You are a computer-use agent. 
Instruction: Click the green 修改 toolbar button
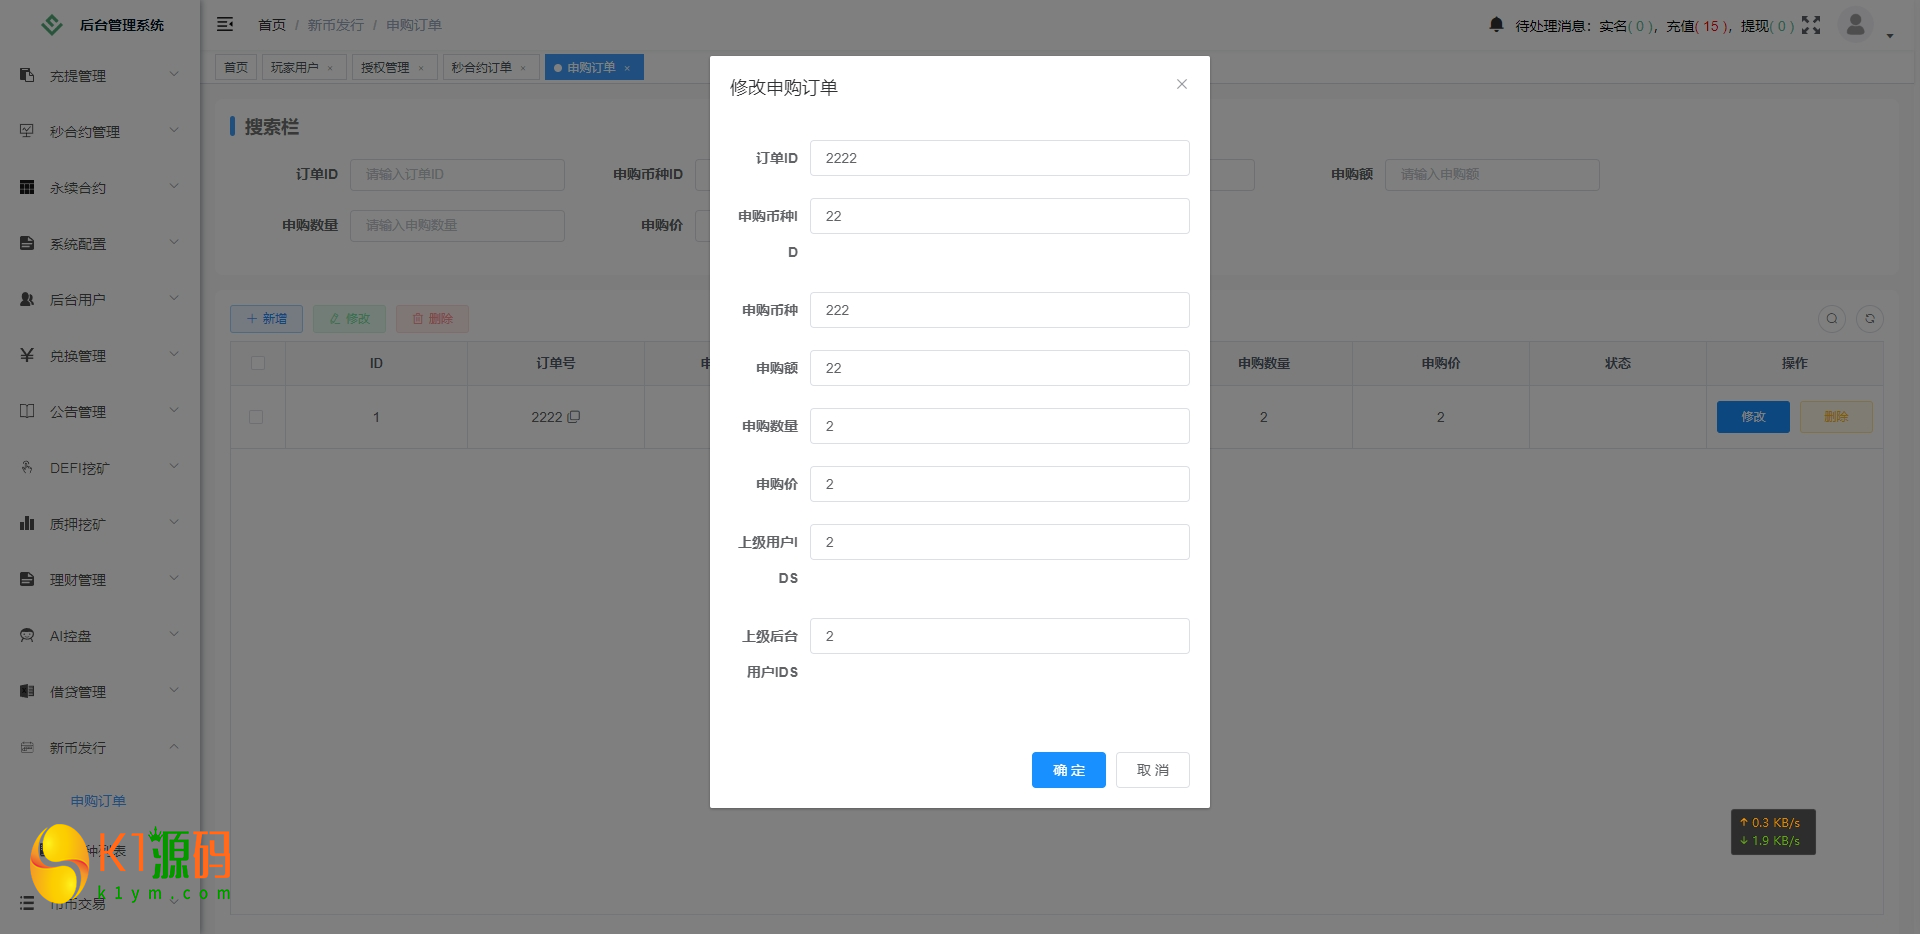point(349,319)
